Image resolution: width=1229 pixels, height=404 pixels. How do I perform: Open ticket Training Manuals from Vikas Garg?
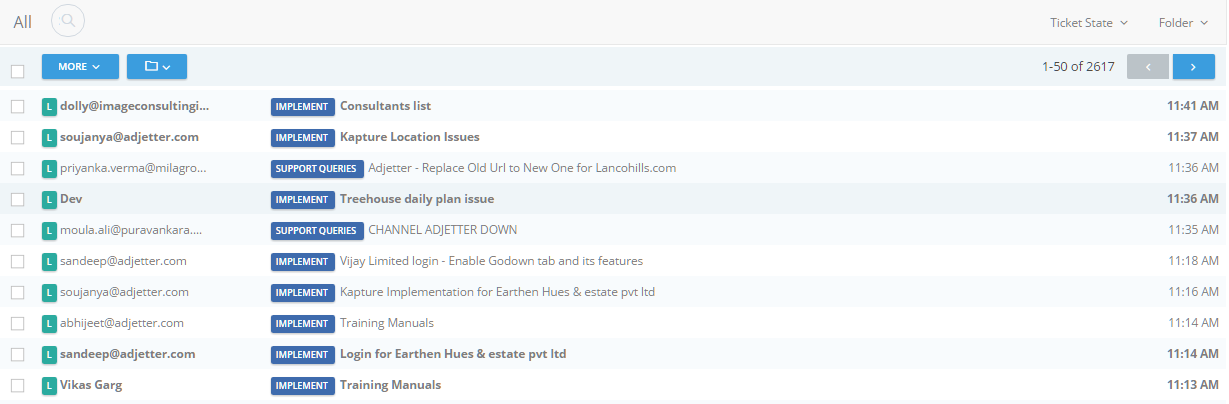(390, 385)
